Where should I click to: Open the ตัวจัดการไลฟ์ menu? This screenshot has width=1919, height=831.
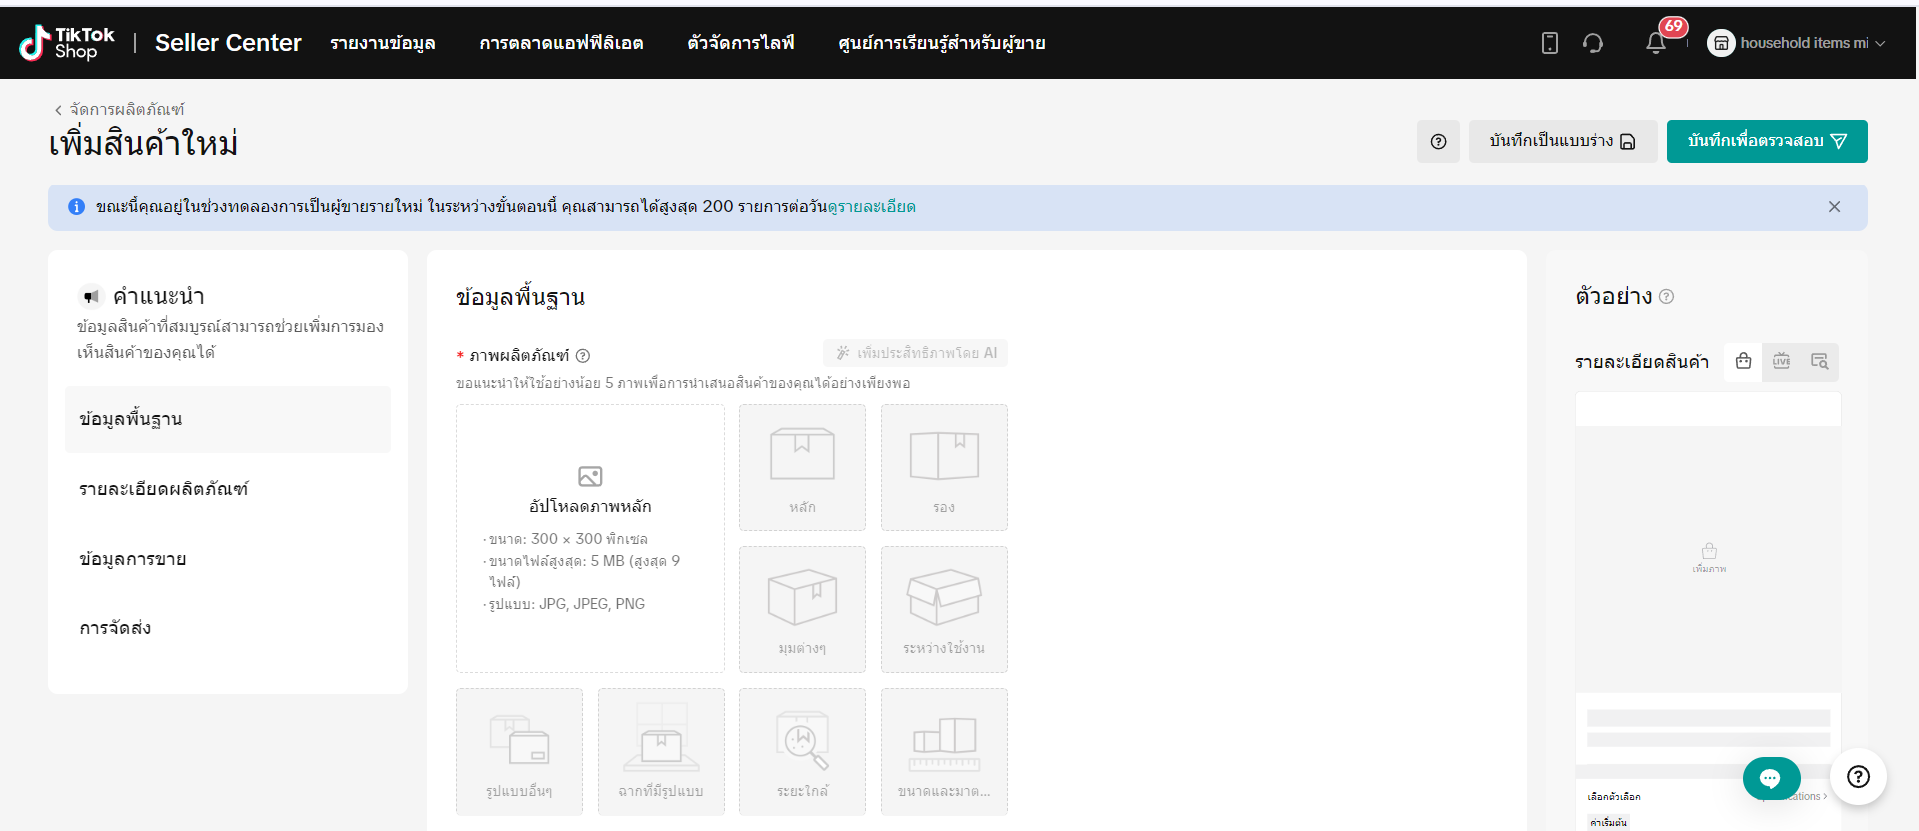pos(741,43)
